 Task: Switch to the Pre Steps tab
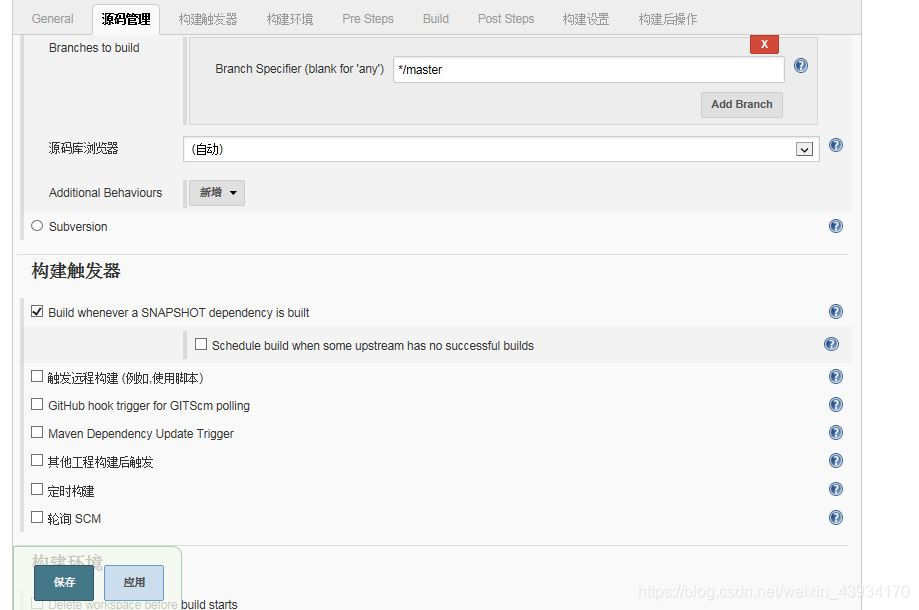368,19
